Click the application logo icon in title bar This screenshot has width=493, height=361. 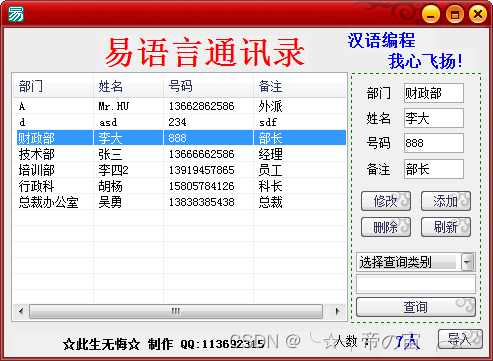[x=16, y=14]
